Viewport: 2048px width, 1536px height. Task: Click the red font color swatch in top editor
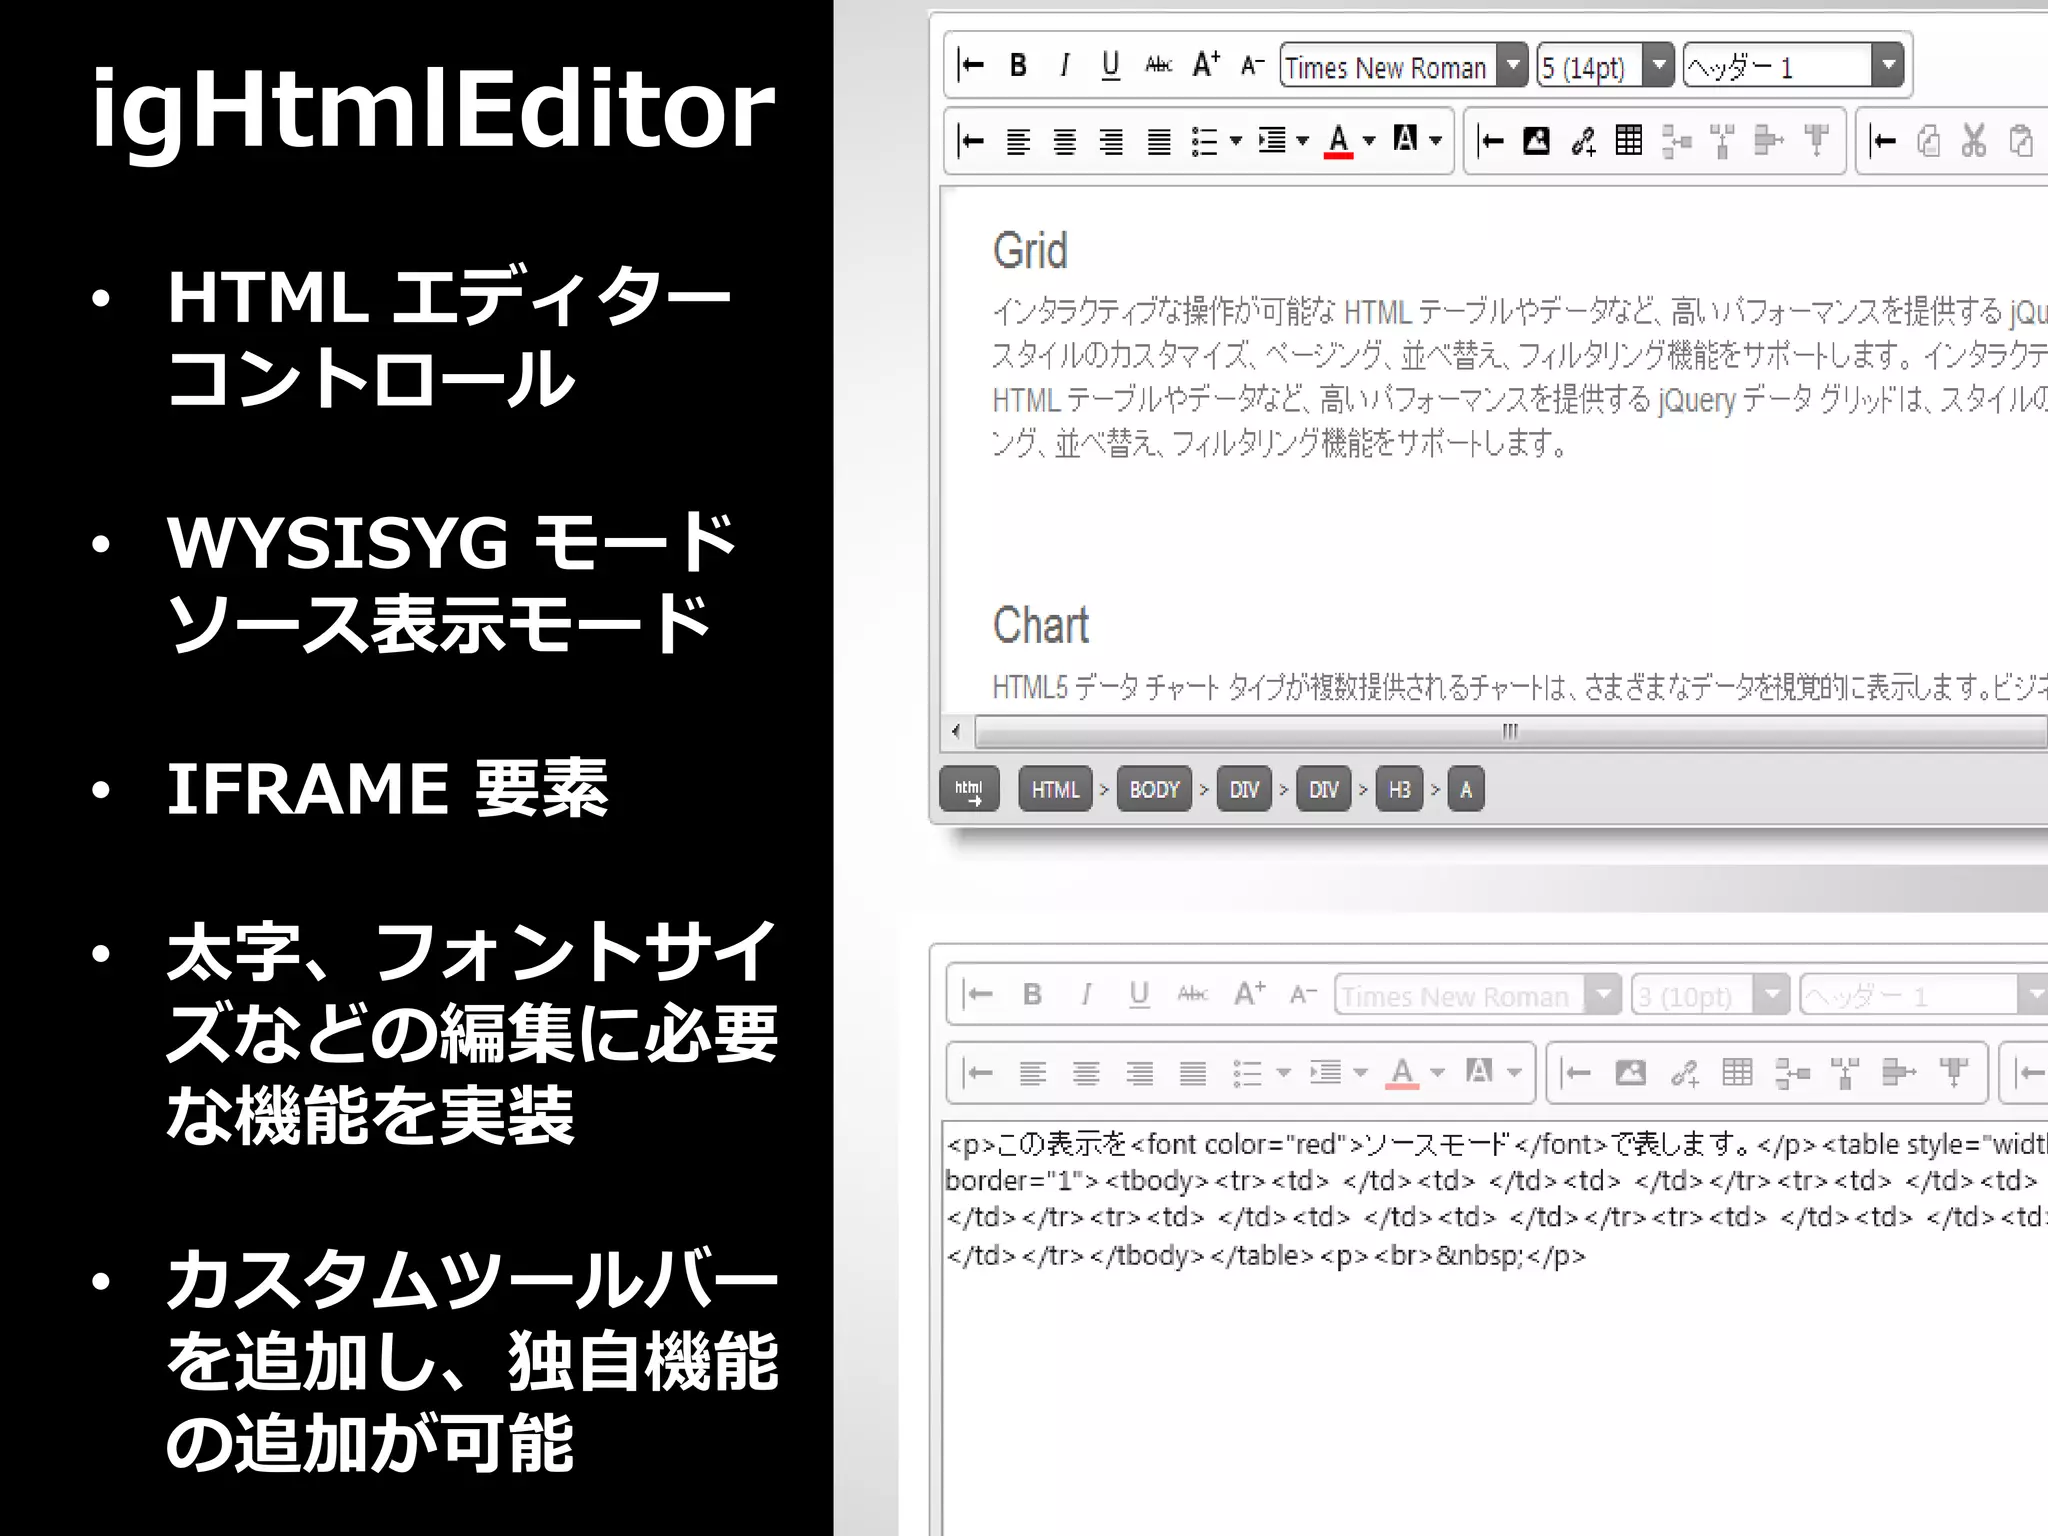1339,141
